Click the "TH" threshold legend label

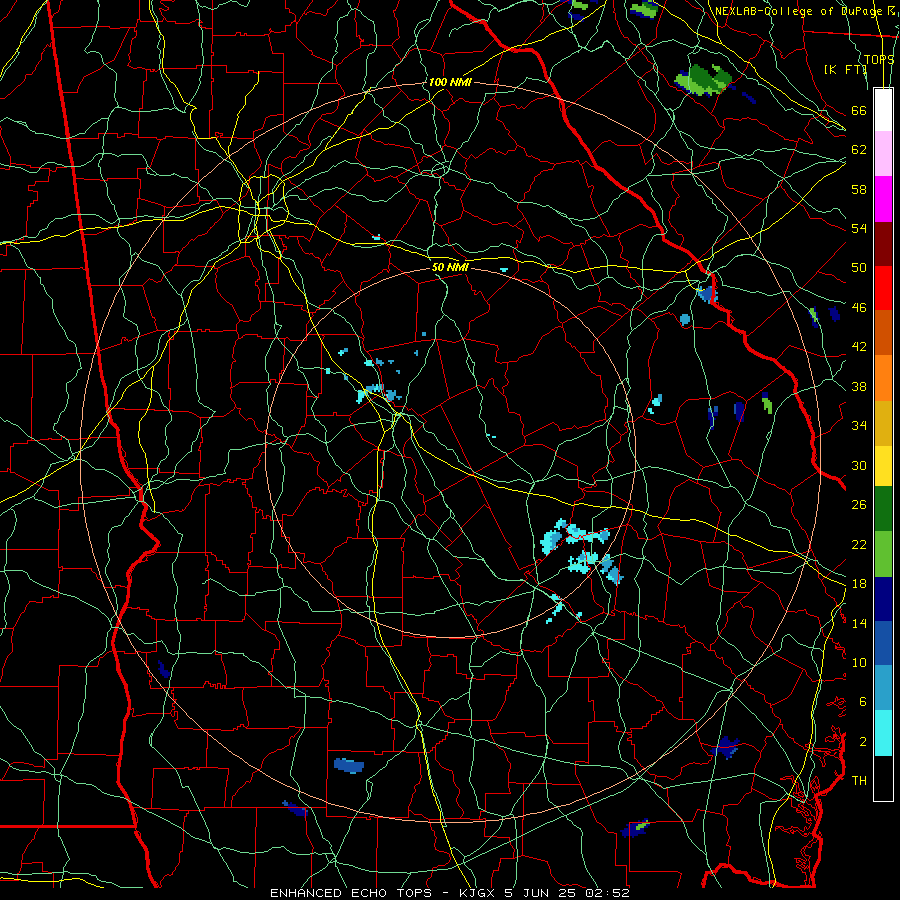pyautogui.click(x=859, y=780)
